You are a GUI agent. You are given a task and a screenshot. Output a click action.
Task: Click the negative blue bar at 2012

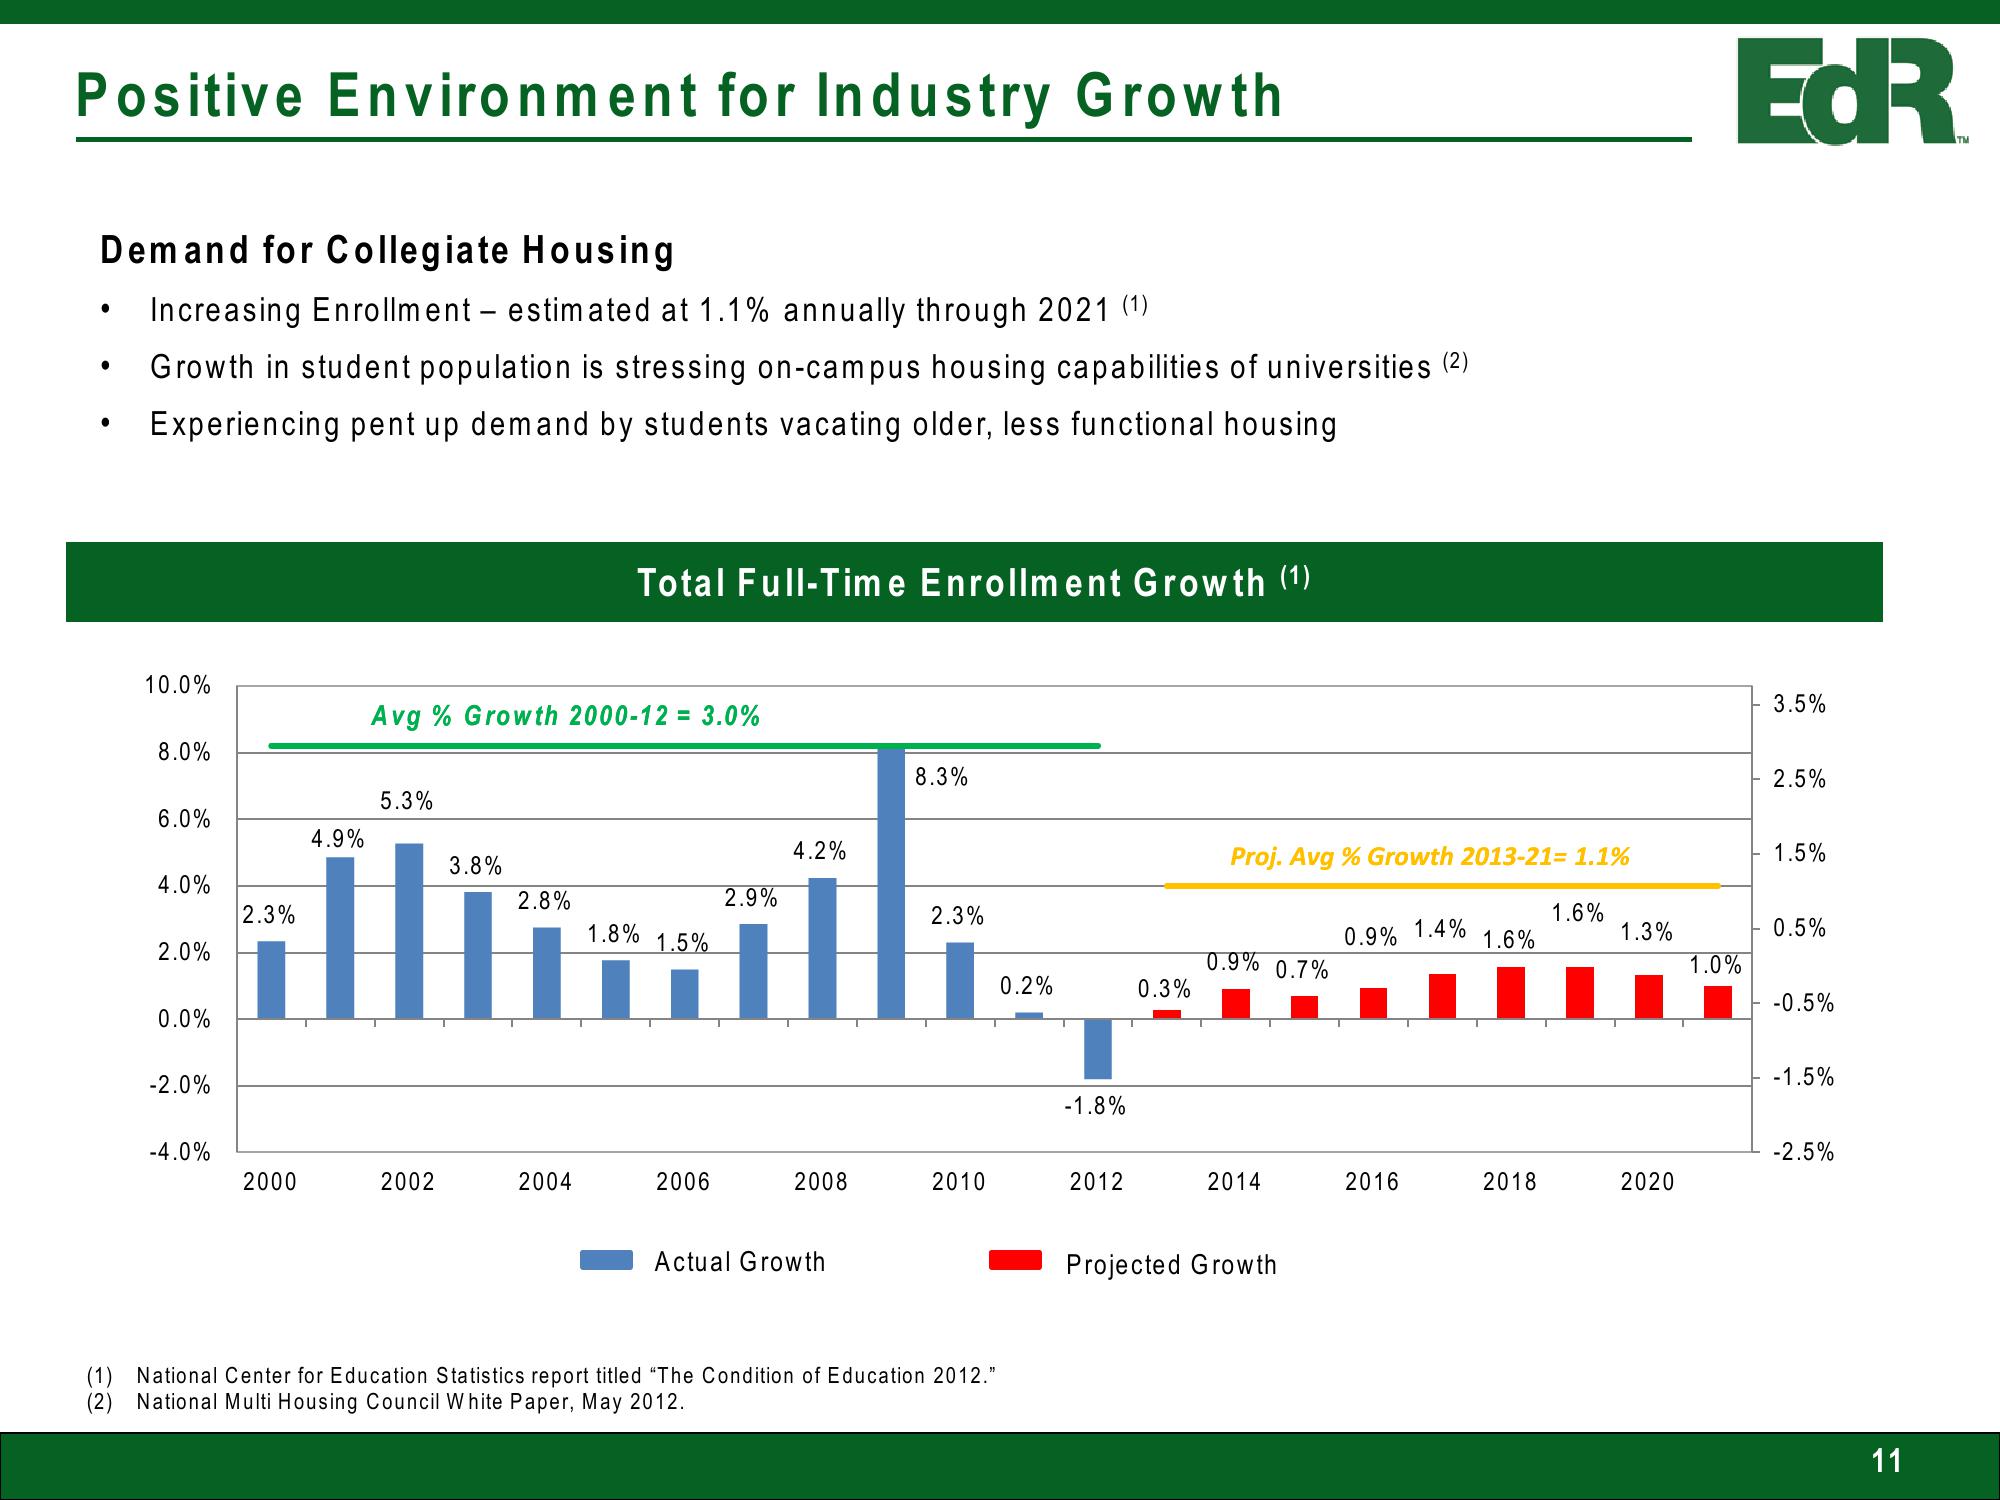click(1098, 1049)
